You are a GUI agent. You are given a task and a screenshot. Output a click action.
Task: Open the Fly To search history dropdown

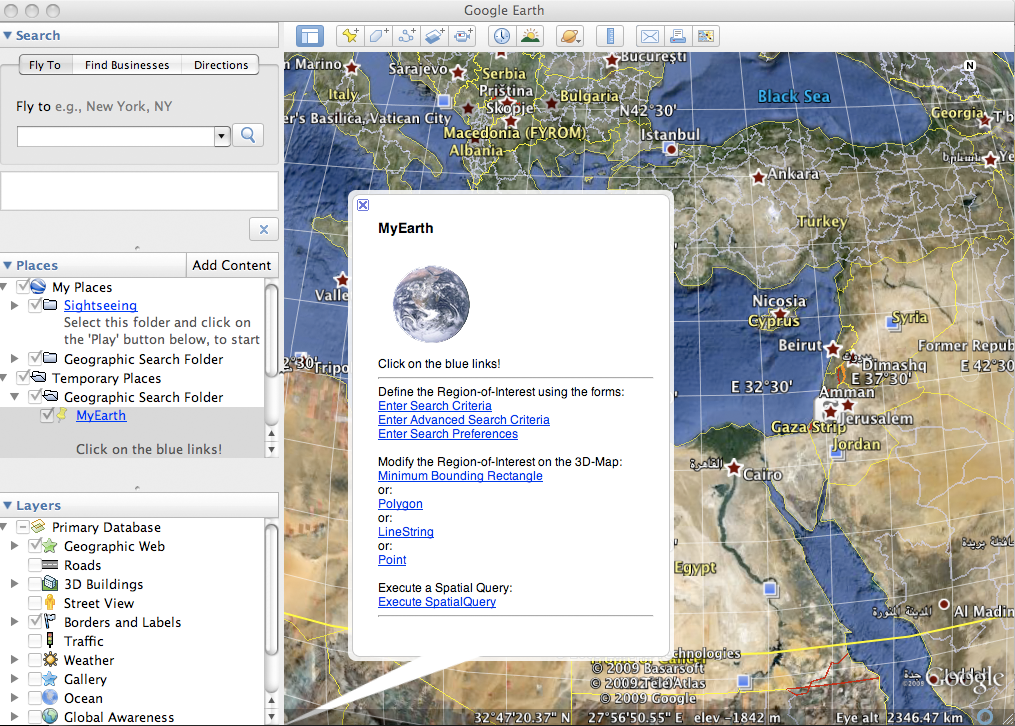(x=222, y=136)
